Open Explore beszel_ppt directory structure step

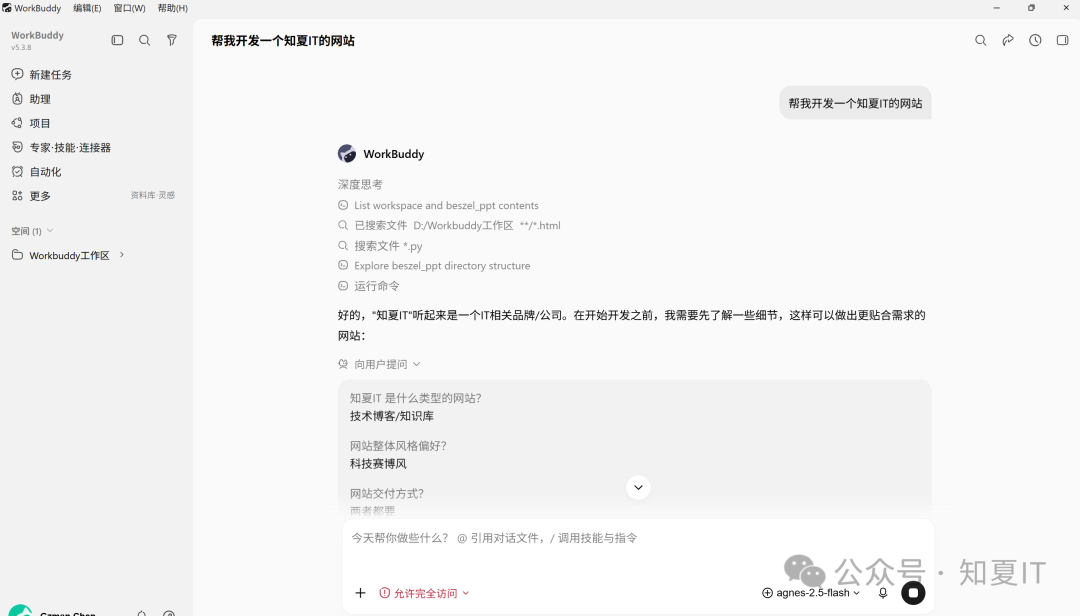434,265
